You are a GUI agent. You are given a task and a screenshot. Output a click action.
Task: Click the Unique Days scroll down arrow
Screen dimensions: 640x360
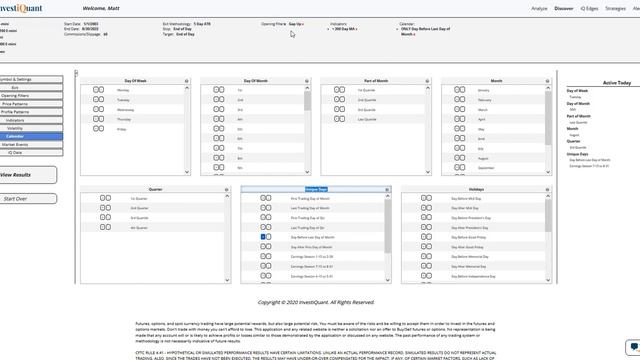coord(387,280)
